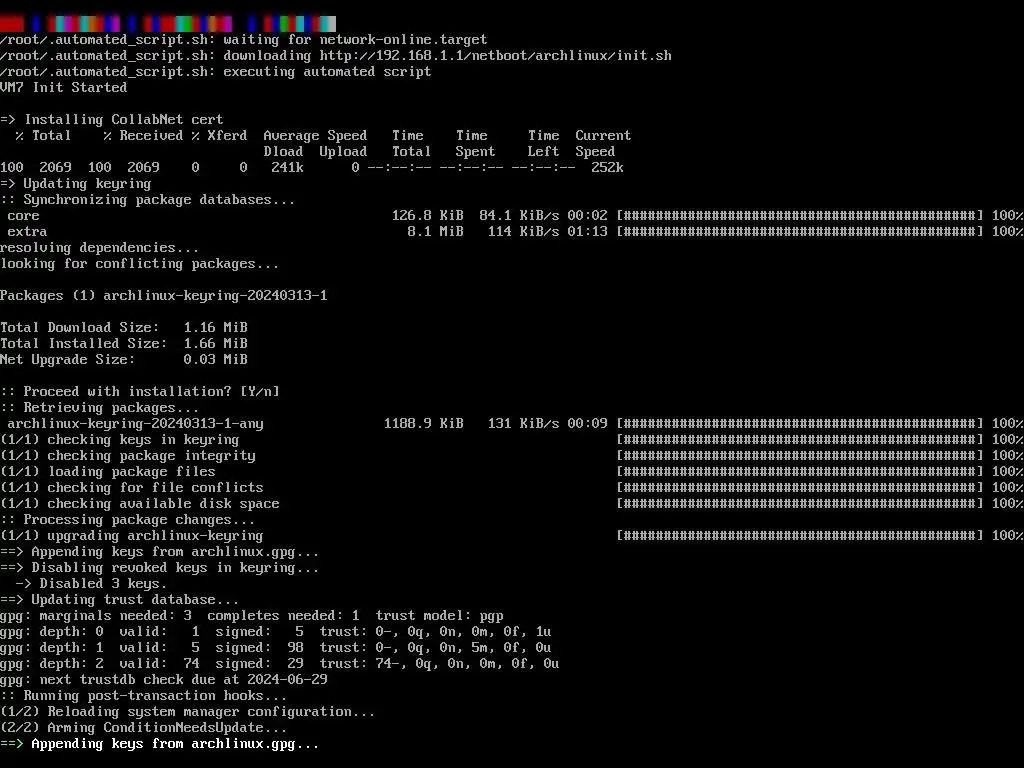1024x768 pixels.
Task: Click "Disabling revoked keys in keyring..." line
Action: coord(160,568)
